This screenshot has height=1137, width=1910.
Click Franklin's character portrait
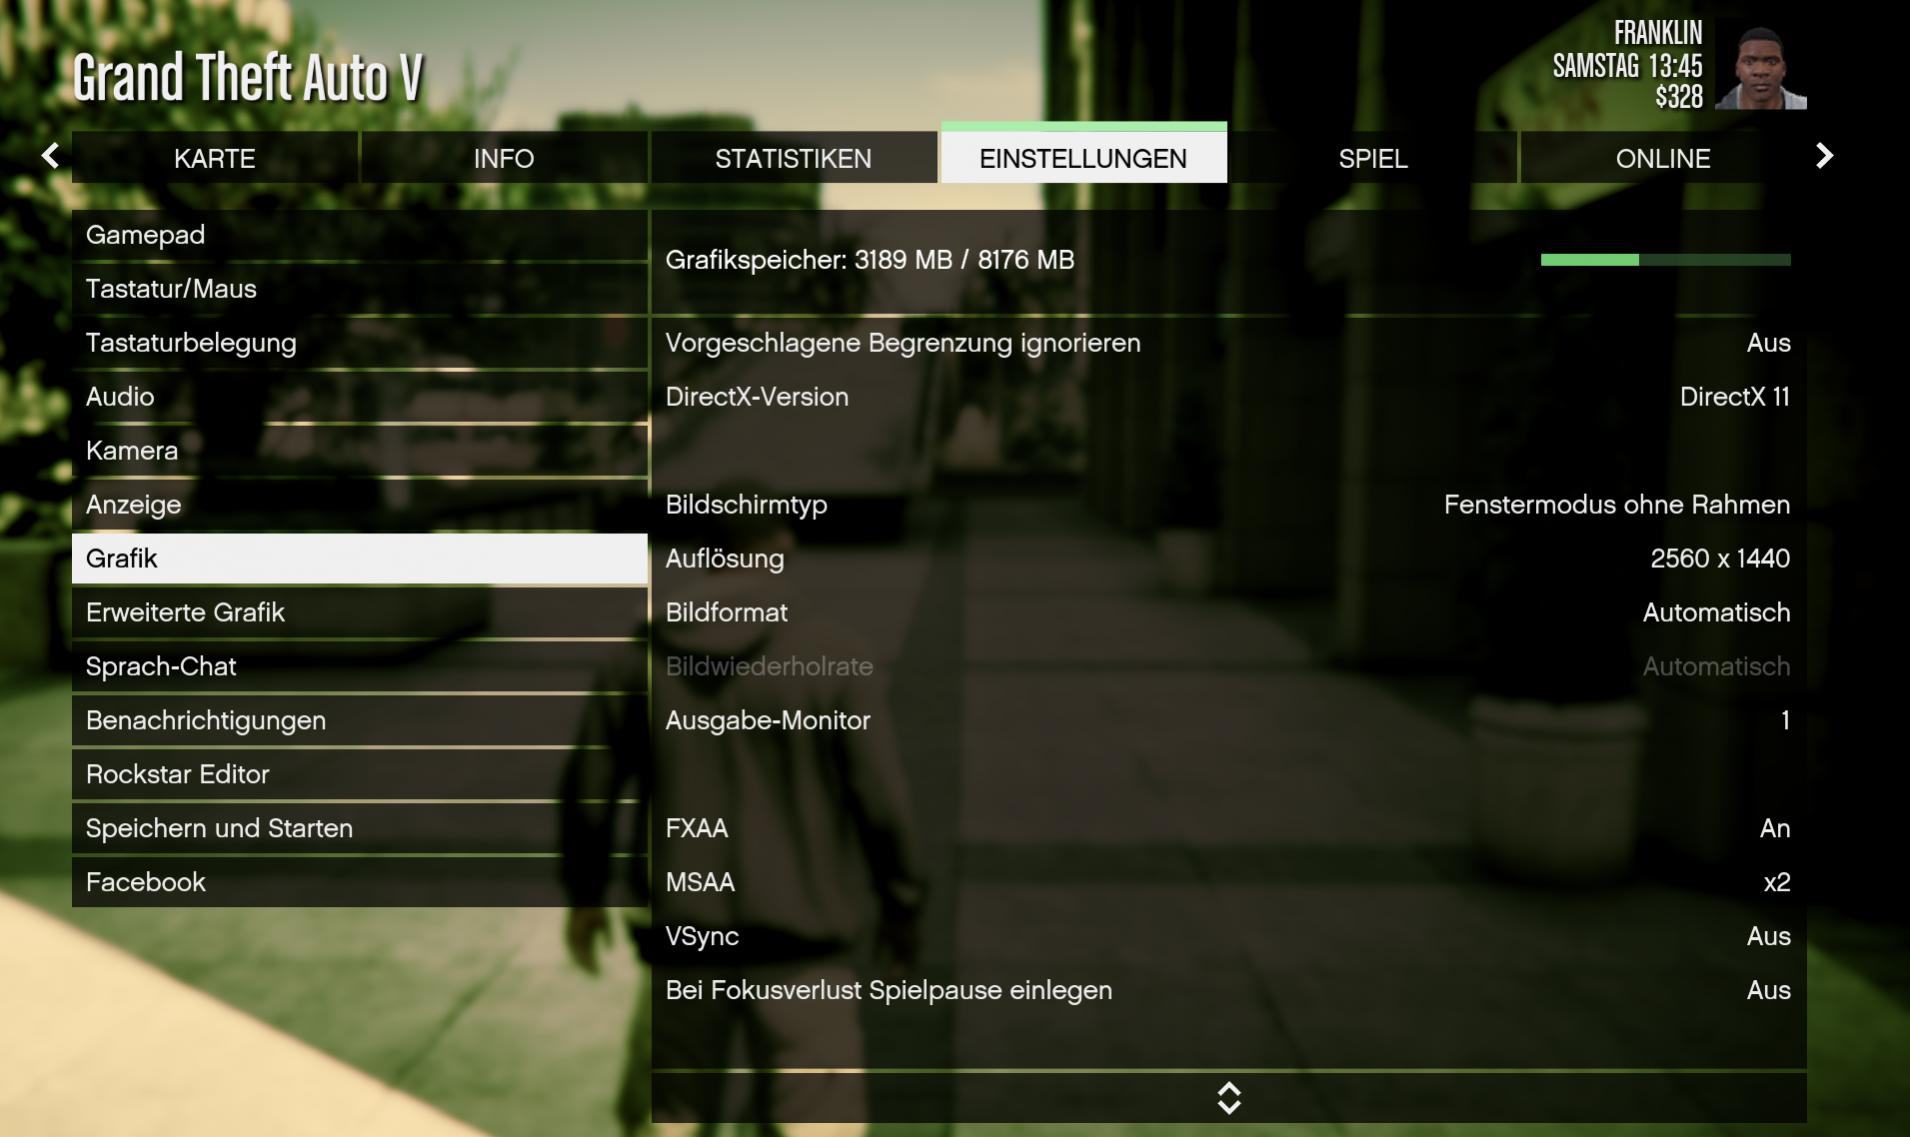pyautogui.click(x=1761, y=66)
